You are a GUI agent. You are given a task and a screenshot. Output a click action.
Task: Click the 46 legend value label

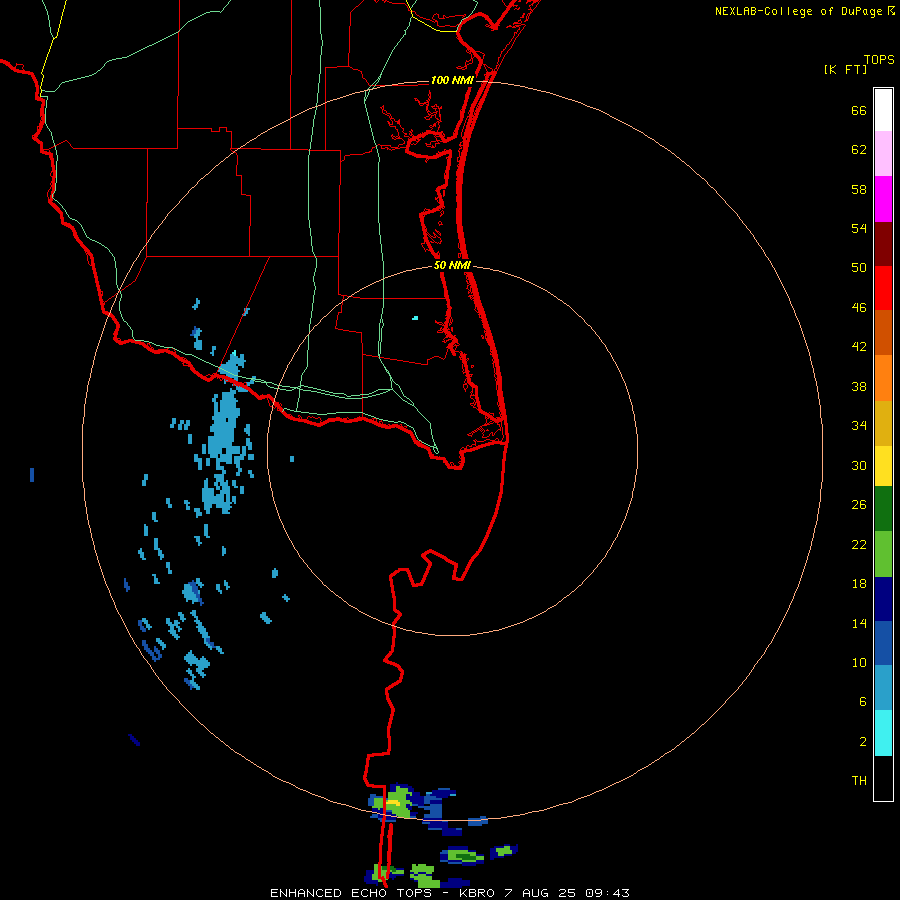859,308
